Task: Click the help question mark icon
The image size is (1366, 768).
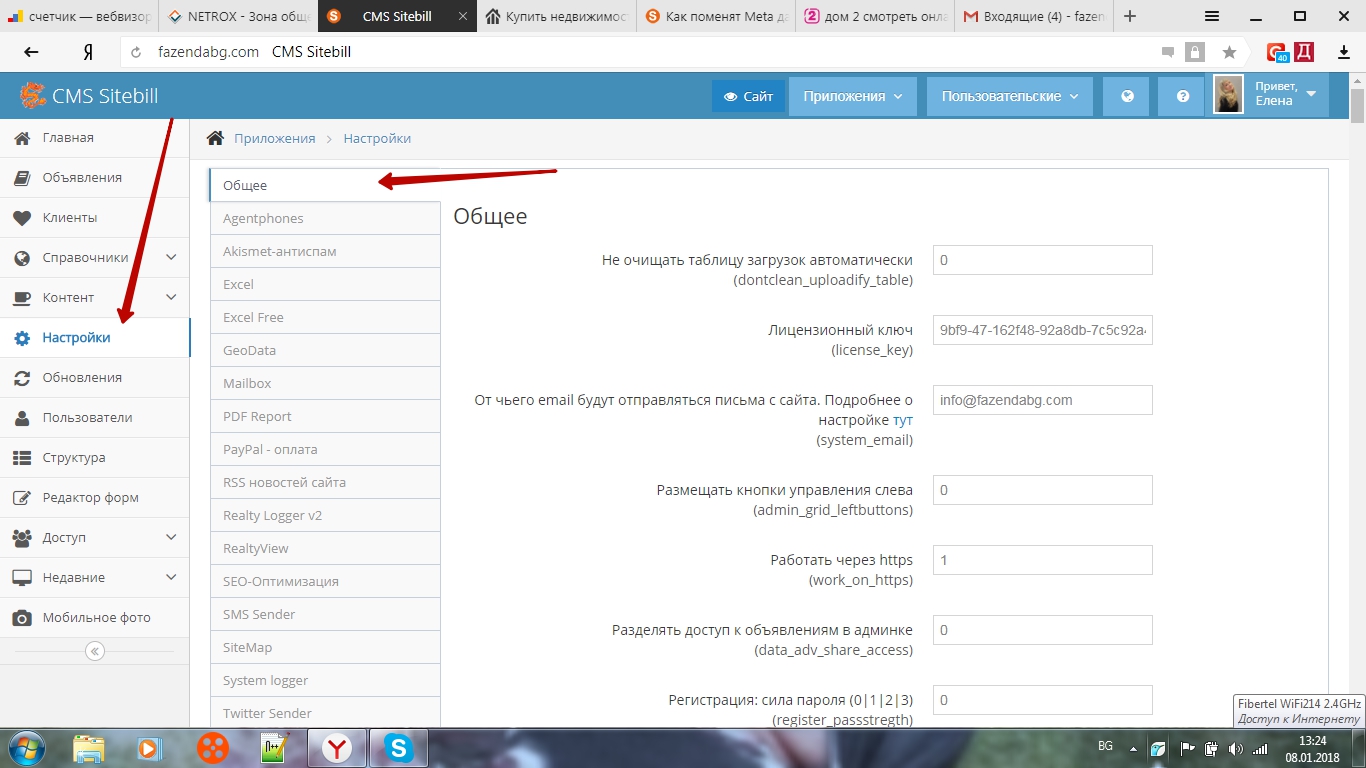Action: (x=1183, y=97)
